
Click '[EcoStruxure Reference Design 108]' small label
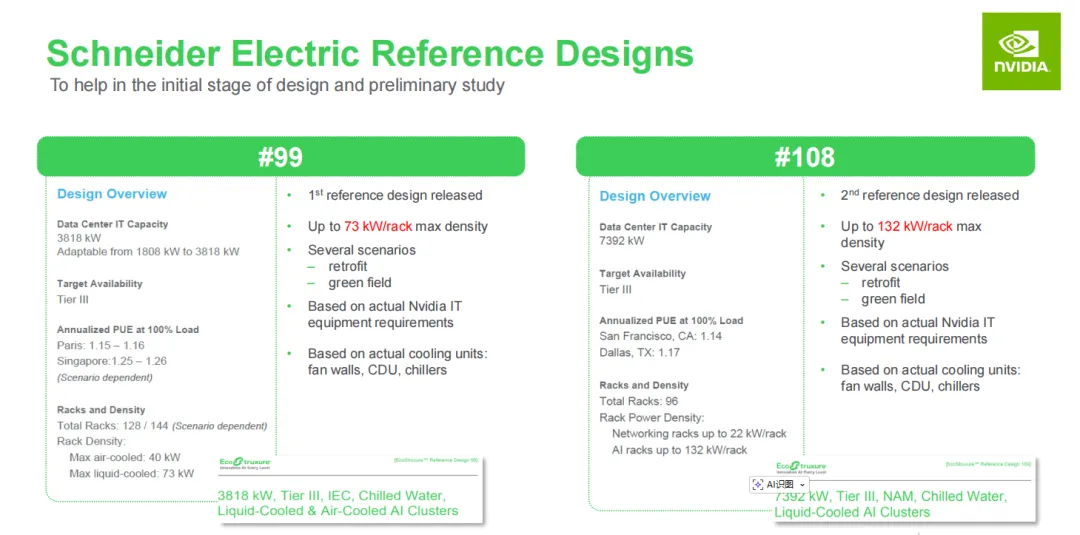click(988, 465)
